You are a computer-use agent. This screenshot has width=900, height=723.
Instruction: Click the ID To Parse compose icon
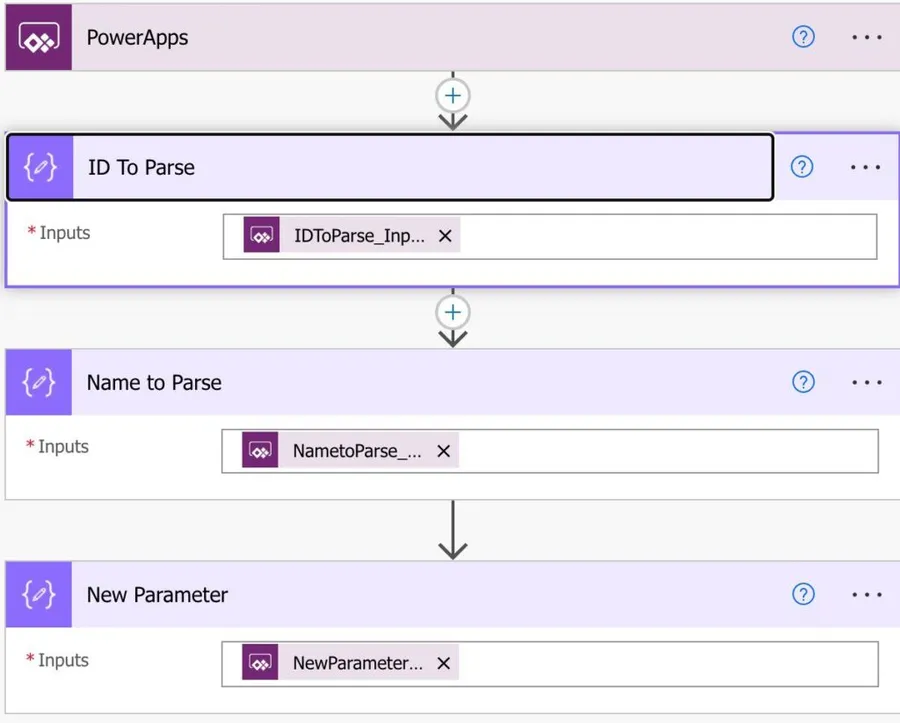click(41, 167)
